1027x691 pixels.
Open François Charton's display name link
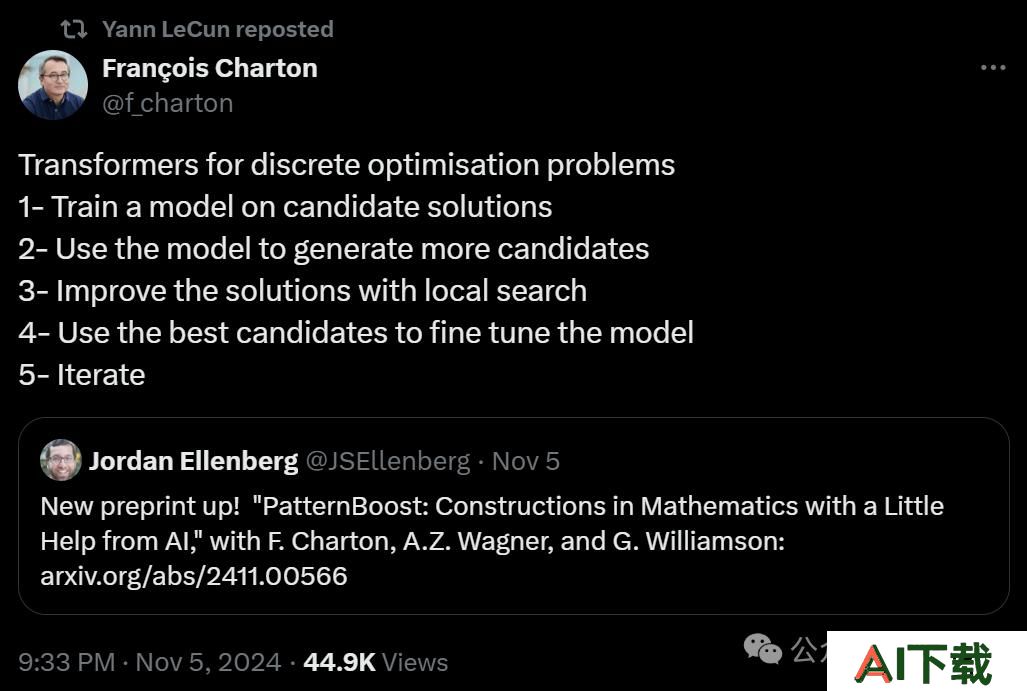coord(210,68)
